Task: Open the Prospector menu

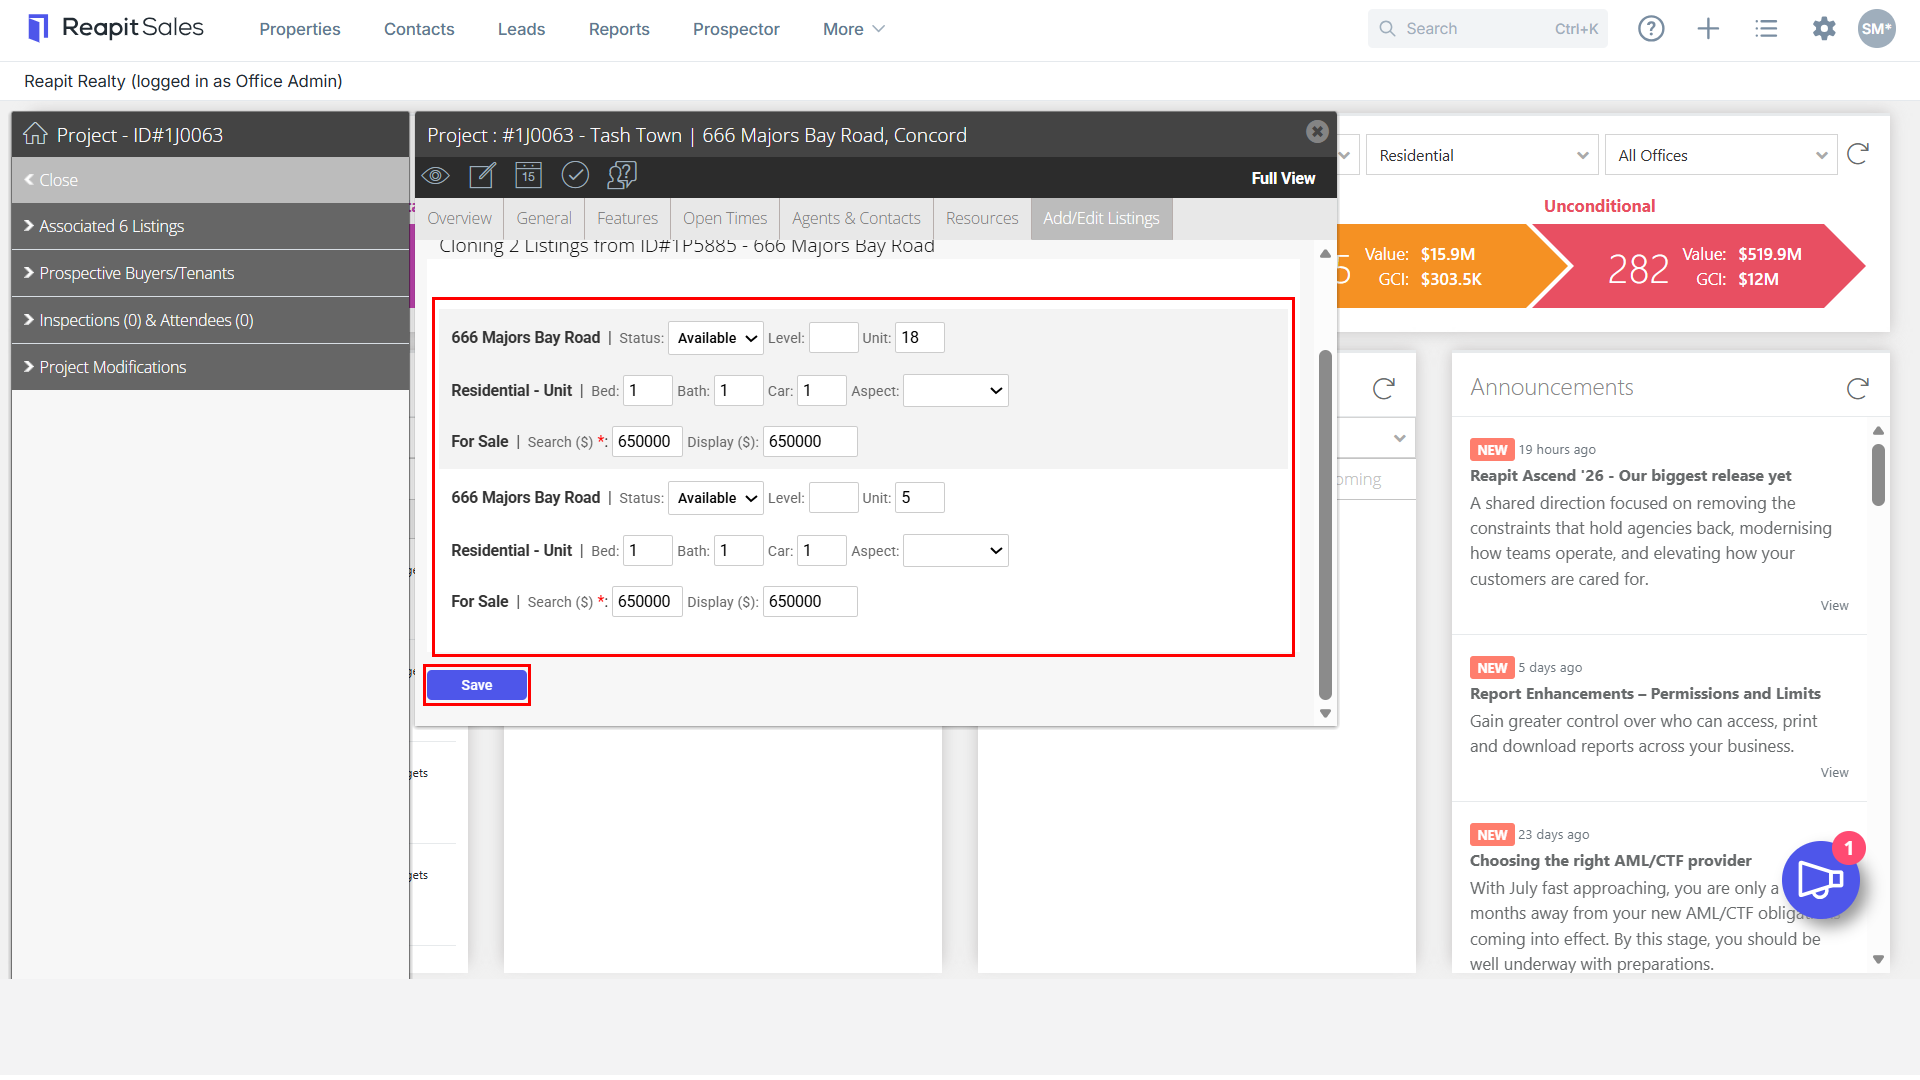Action: [x=736, y=29]
